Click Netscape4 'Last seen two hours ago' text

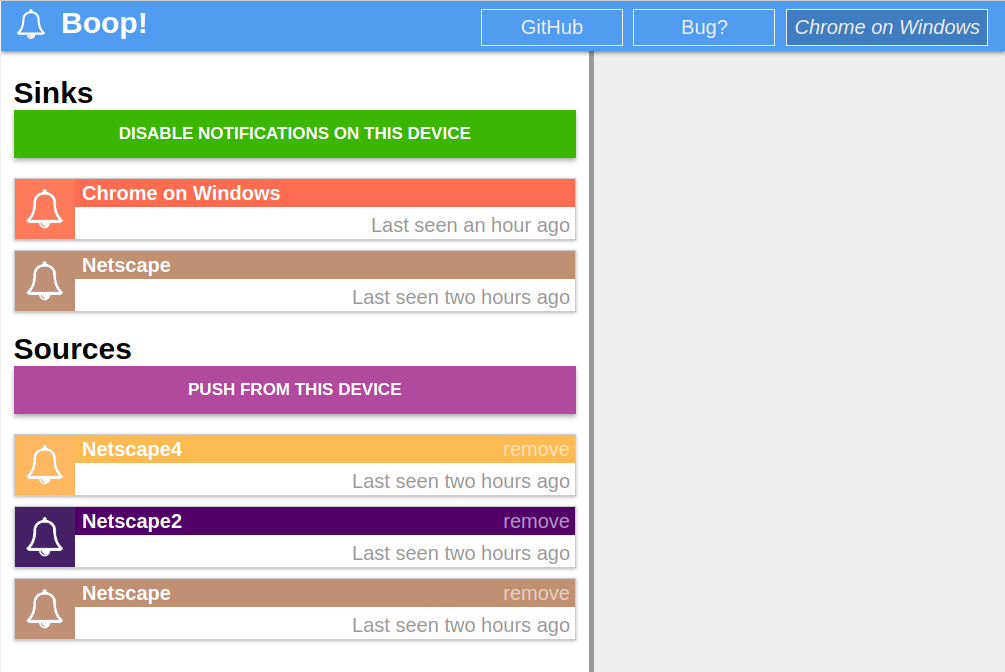[461, 481]
